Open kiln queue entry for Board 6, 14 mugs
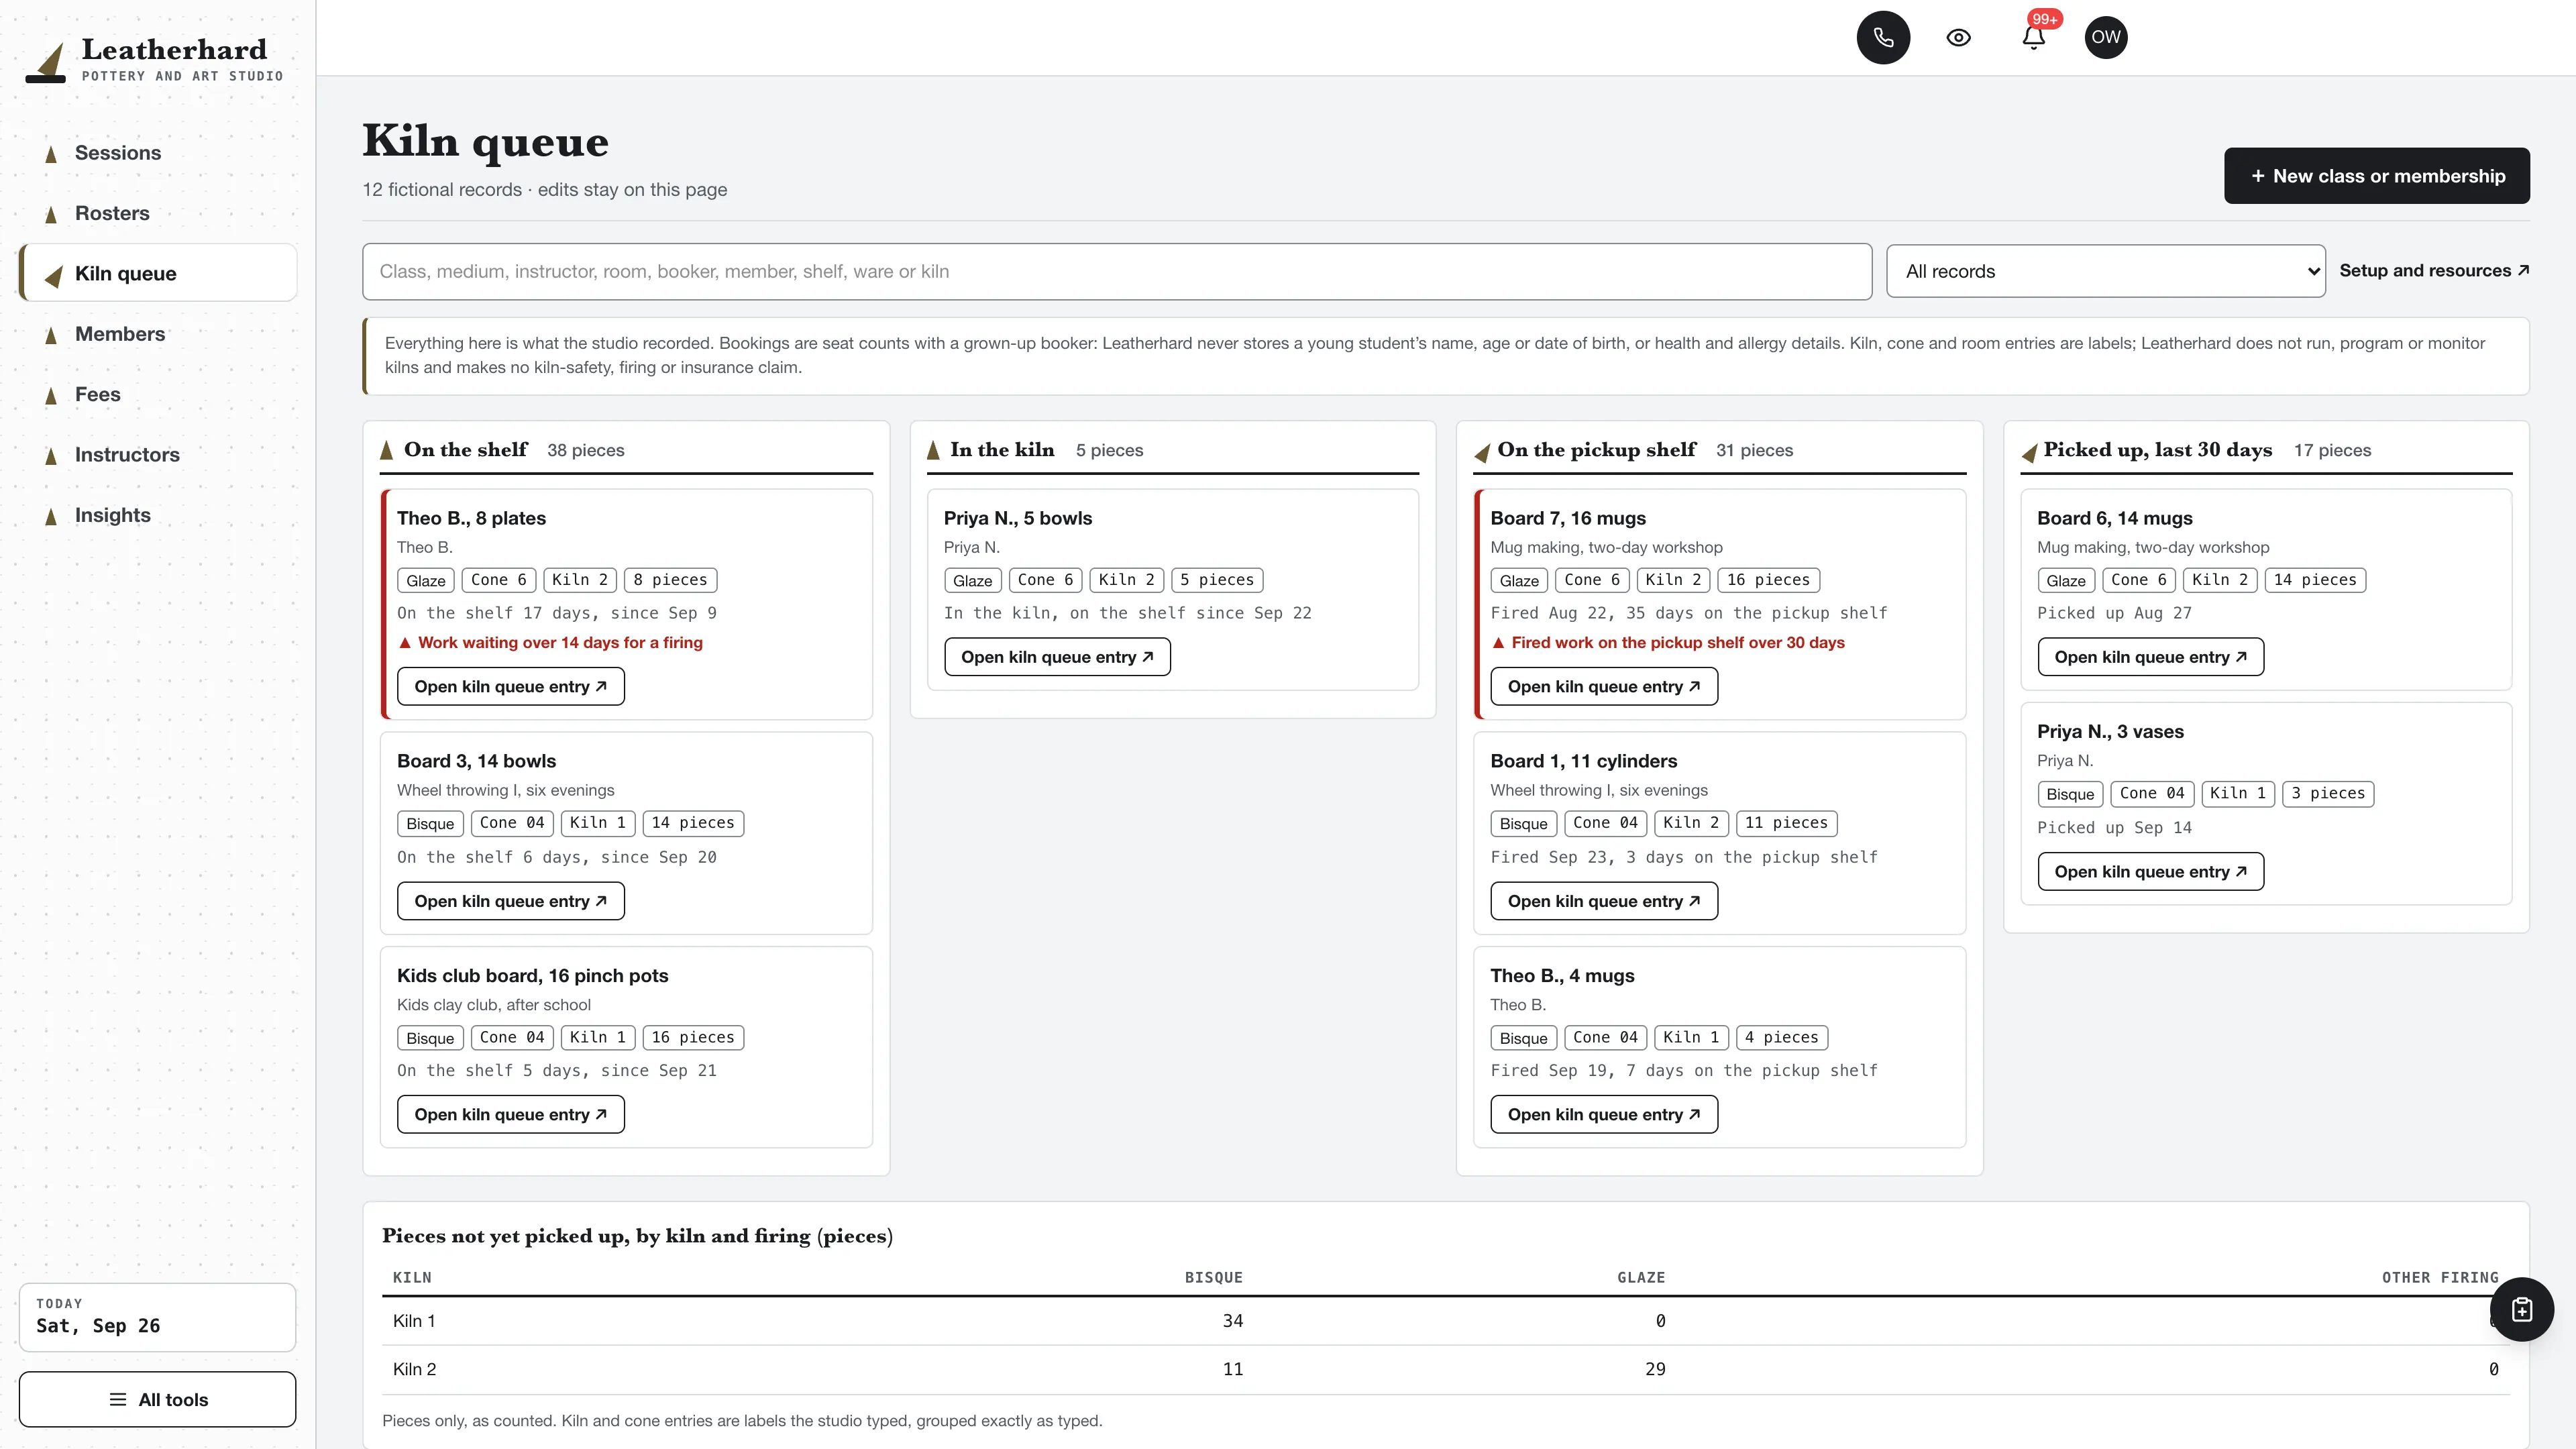 [2150, 657]
